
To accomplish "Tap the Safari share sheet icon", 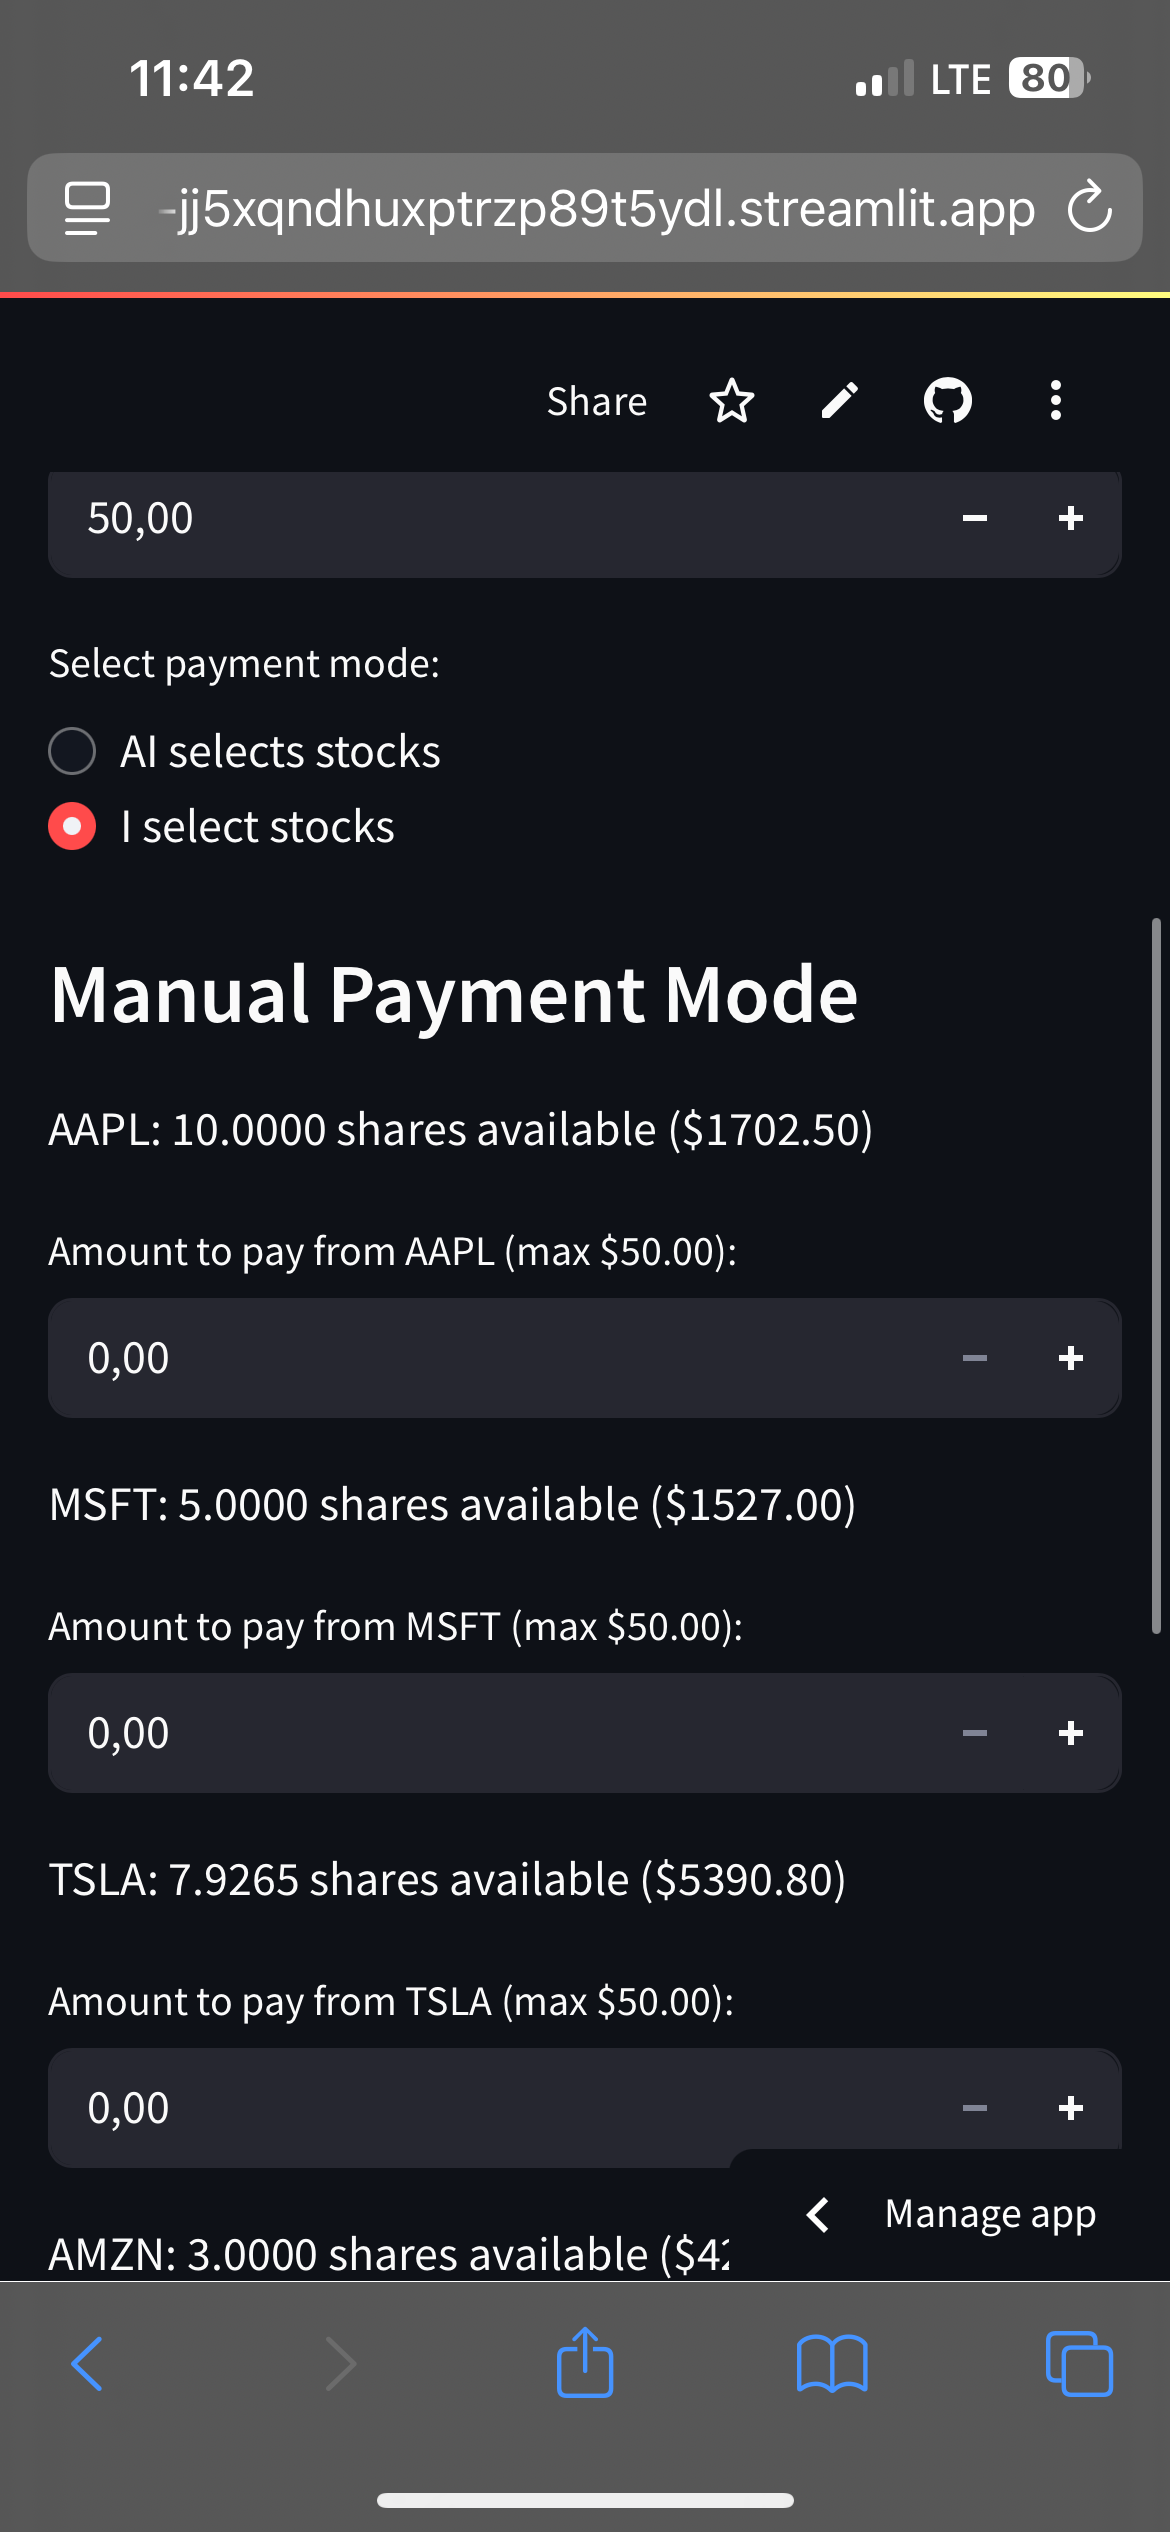I will click(x=585, y=2363).
